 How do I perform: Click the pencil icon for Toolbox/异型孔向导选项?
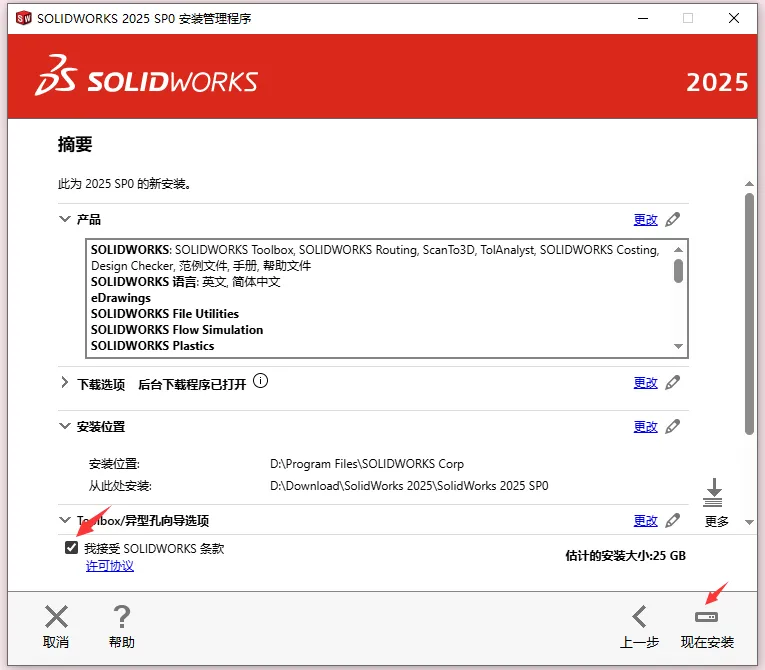[672, 521]
